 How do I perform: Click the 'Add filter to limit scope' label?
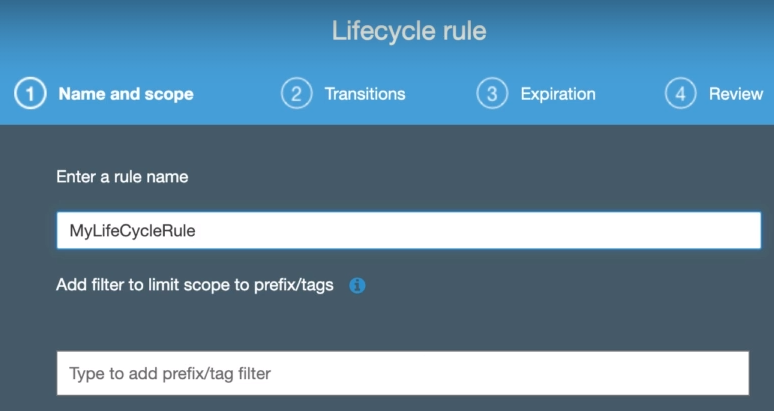pyautogui.click(x=194, y=285)
